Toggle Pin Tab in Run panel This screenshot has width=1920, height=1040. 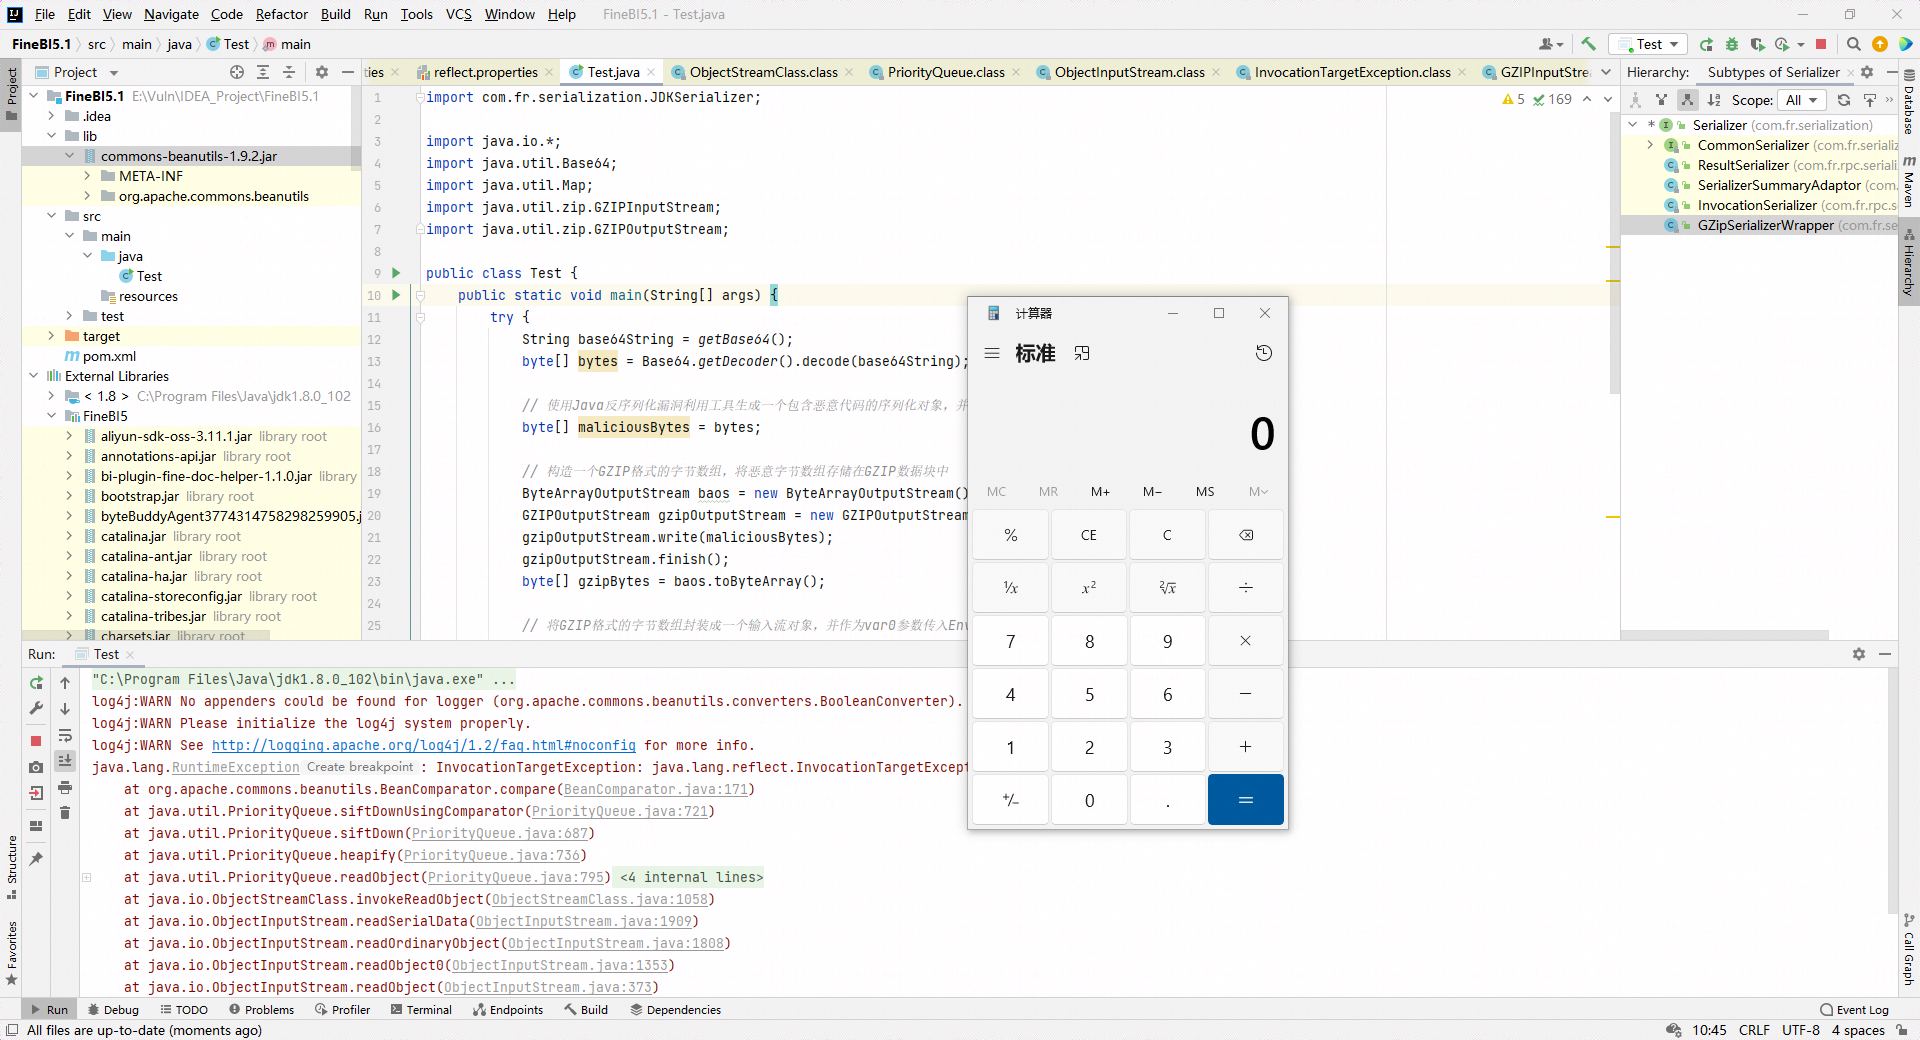coord(36,858)
